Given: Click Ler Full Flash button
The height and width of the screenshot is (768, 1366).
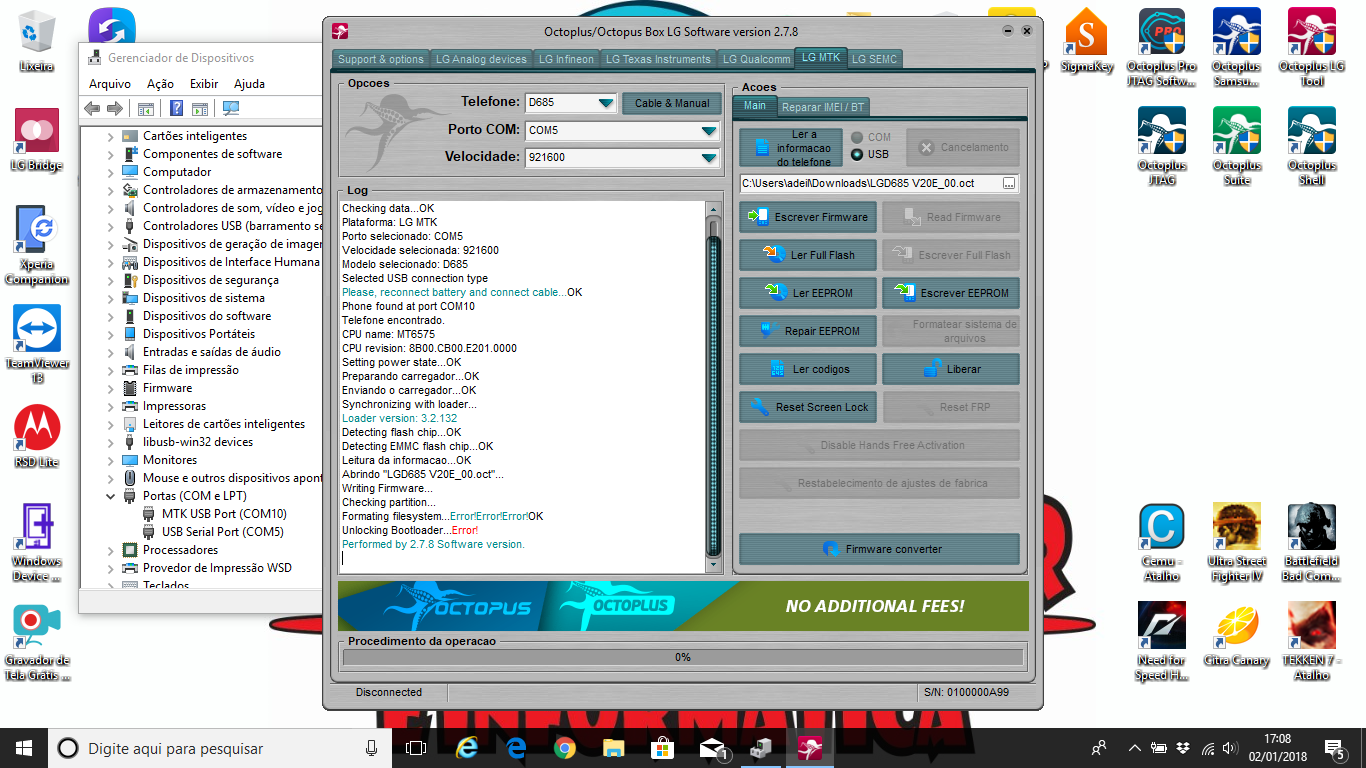Looking at the screenshot, I should (x=808, y=255).
